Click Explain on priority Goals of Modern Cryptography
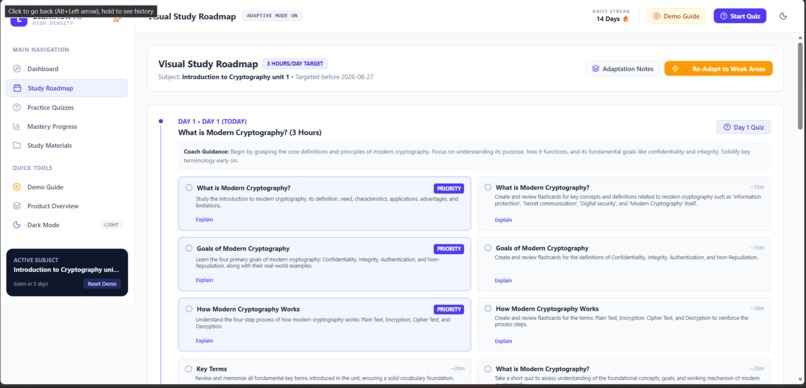This screenshot has width=806, height=388. (x=204, y=280)
